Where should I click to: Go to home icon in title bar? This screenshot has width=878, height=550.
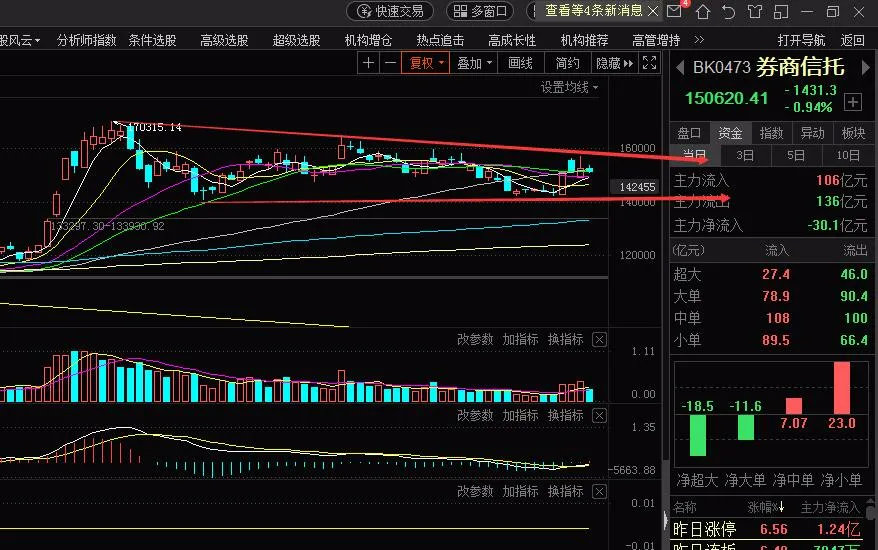tap(702, 12)
